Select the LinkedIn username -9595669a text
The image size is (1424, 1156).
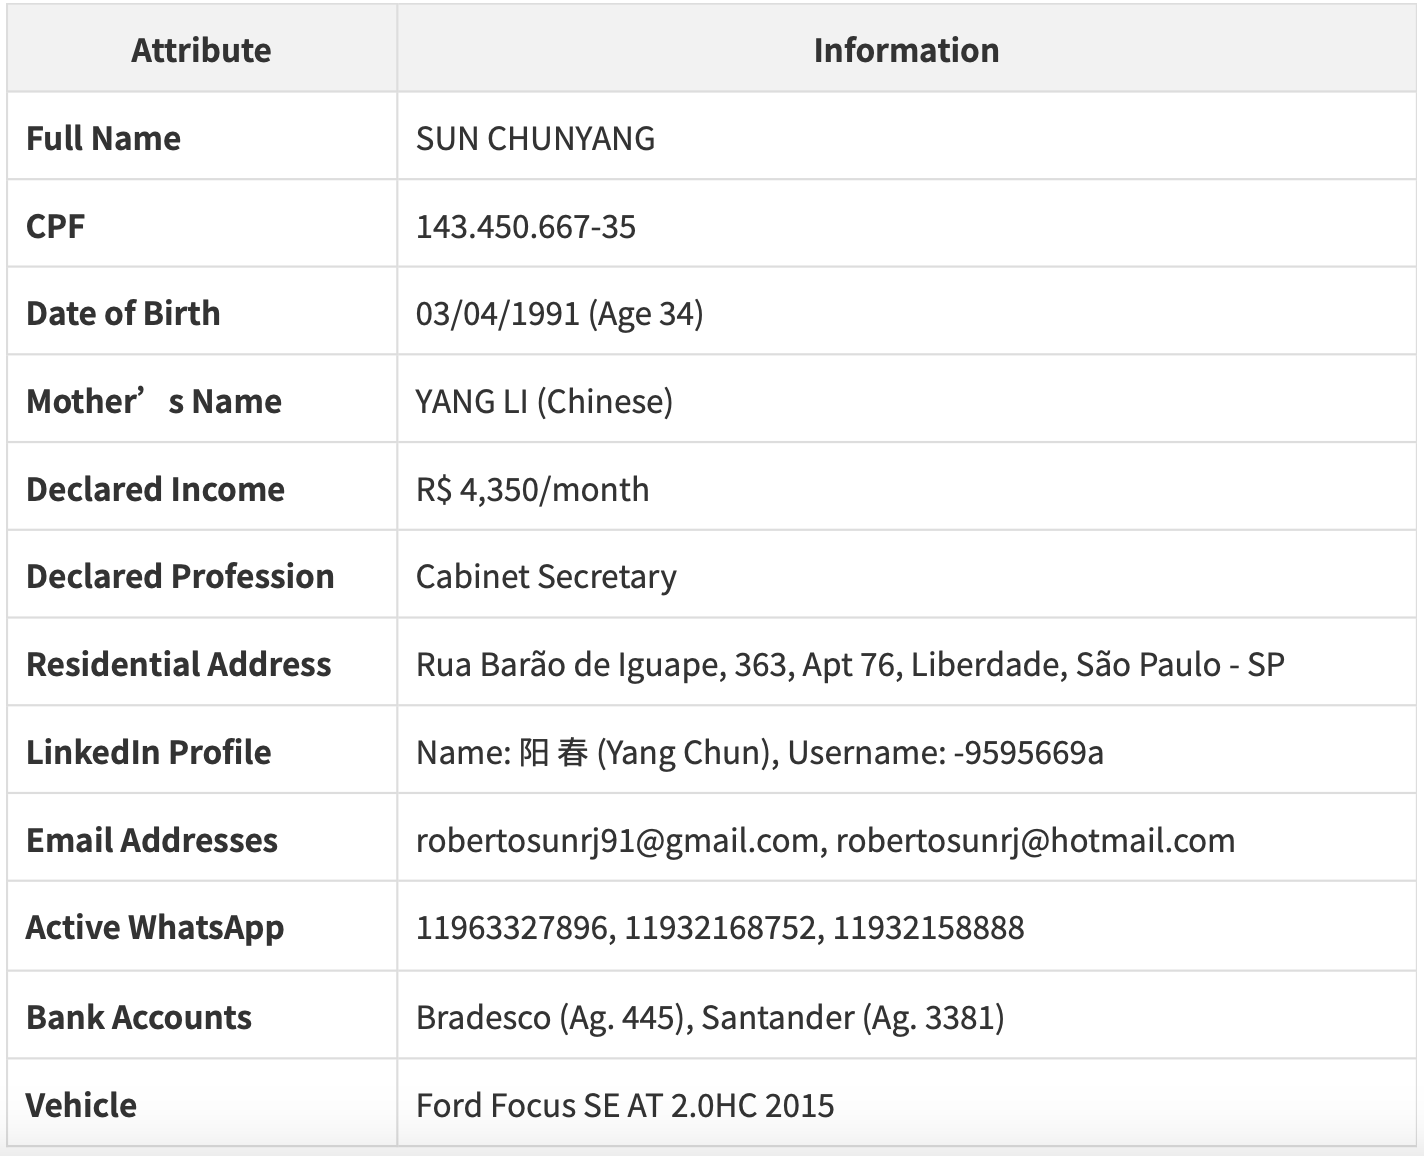pyautogui.click(x=1028, y=753)
